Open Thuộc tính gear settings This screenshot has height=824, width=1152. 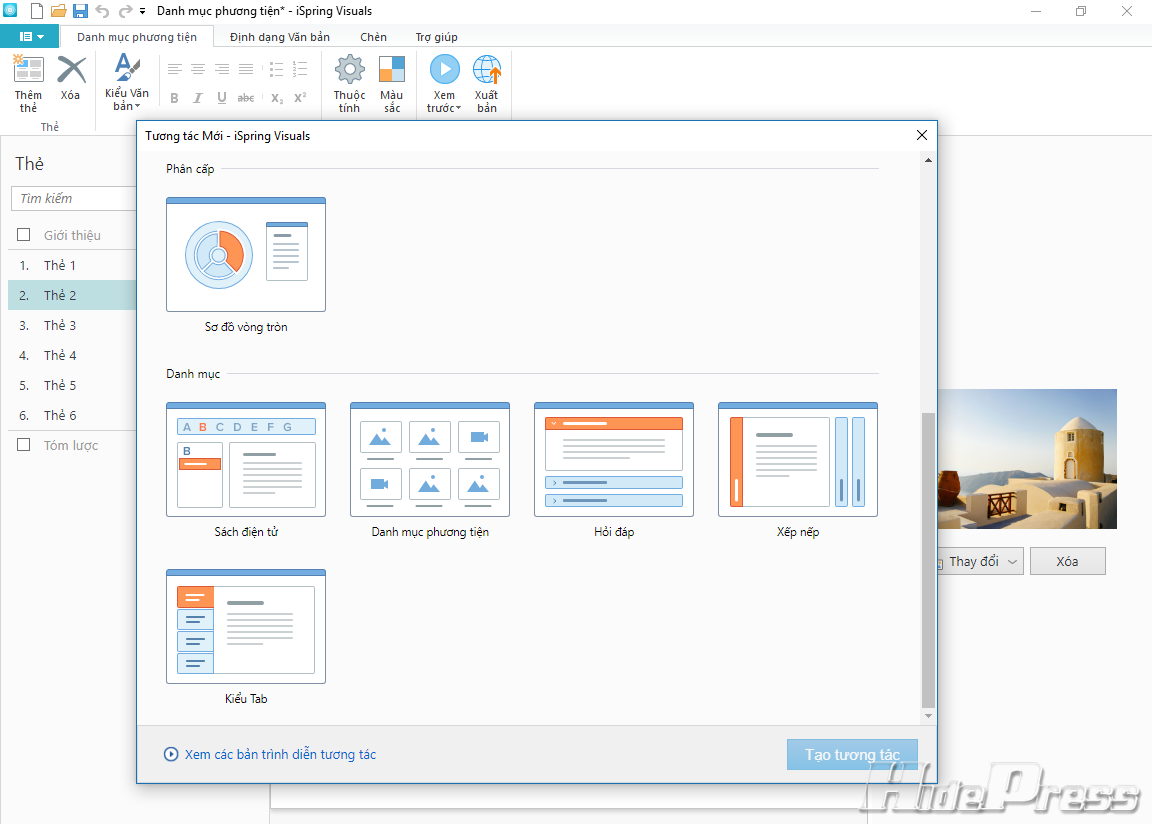pyautogui.click(x=349, y=72)
